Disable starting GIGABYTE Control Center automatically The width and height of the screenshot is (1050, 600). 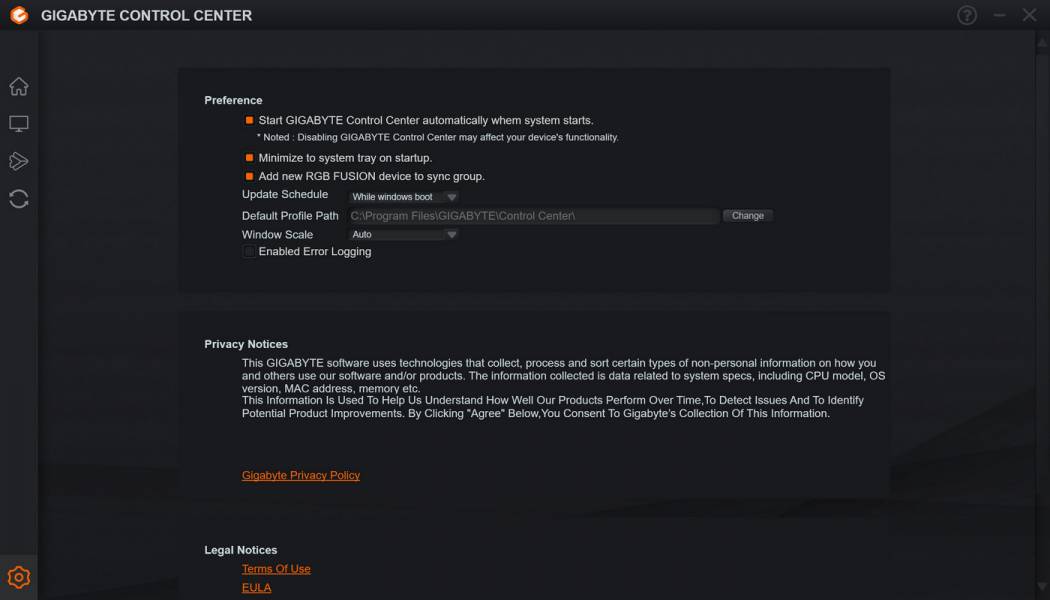click(248, 118)
